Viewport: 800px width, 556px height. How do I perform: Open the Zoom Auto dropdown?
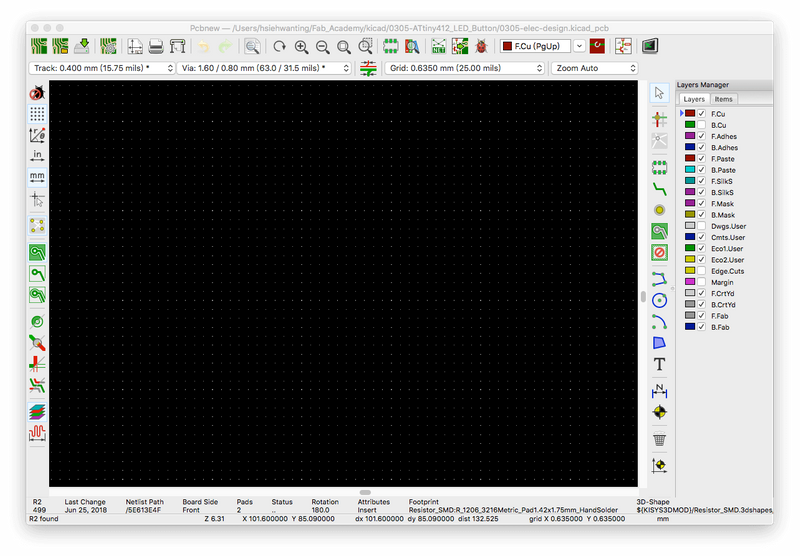pyautogui.click(x=594, y=68)
